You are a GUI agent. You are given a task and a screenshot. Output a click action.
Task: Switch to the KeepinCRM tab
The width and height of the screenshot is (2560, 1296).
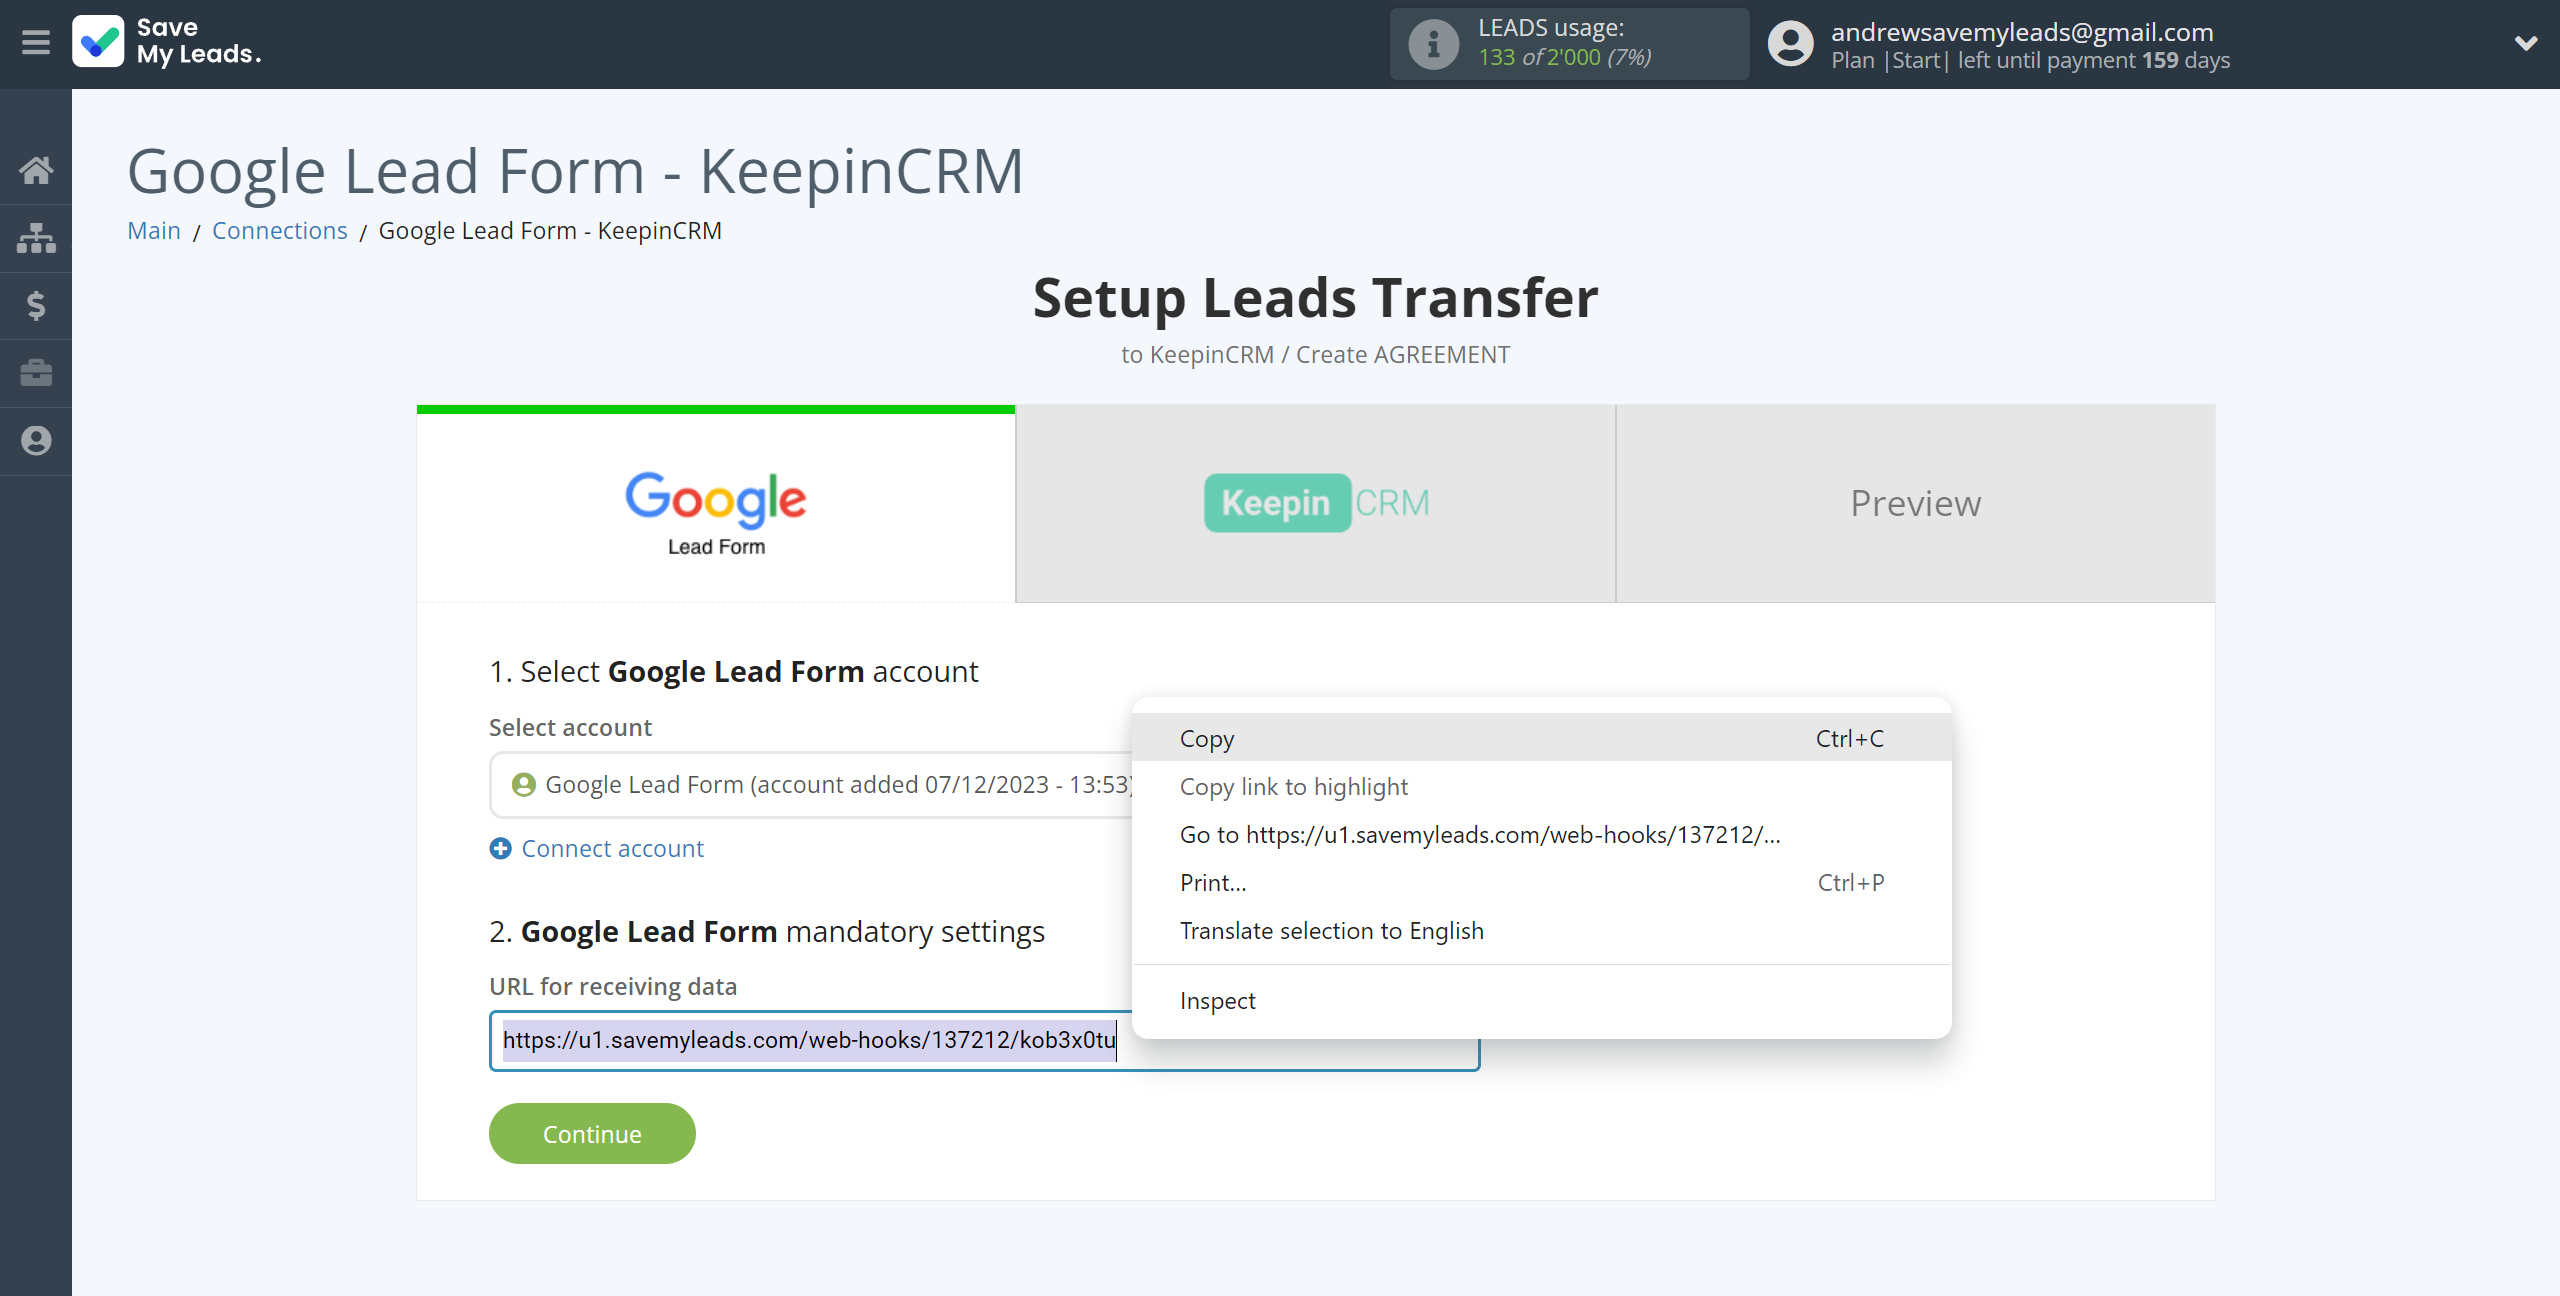click(x=1316, y=504)
